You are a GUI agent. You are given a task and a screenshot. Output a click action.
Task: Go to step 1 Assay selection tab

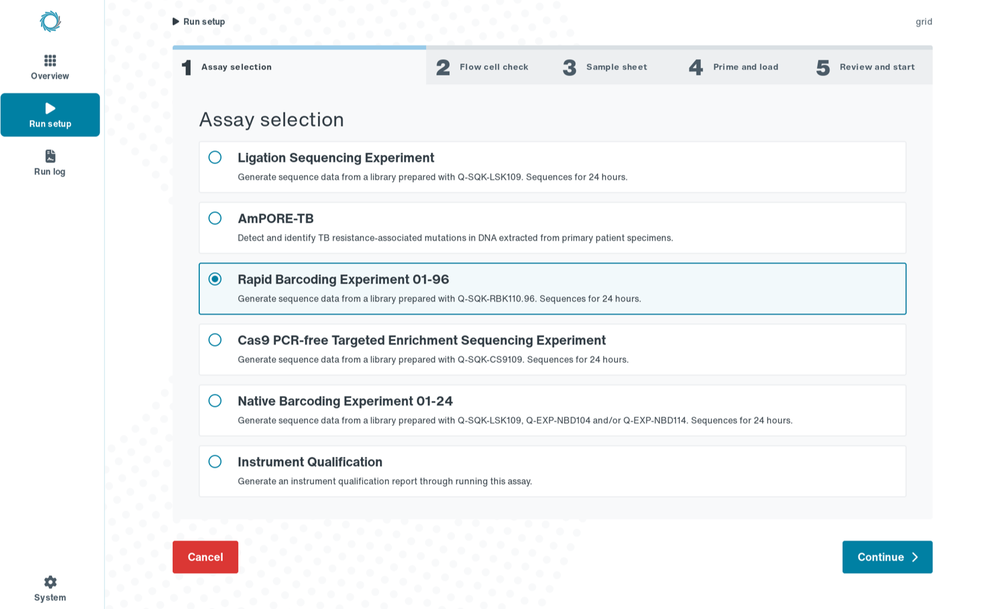[x=299, y=67]
